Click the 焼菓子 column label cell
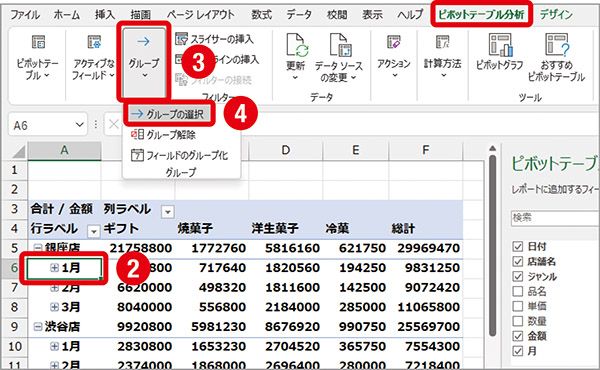Image resolution: width=600 pixels, height=370 pixels. 212,229
